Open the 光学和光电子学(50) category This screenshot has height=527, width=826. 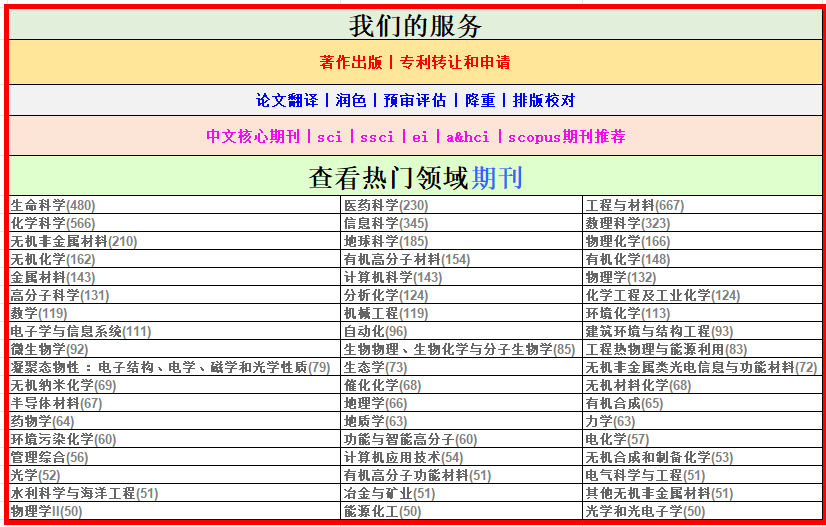pyautogui.click(x=645, y=511)
